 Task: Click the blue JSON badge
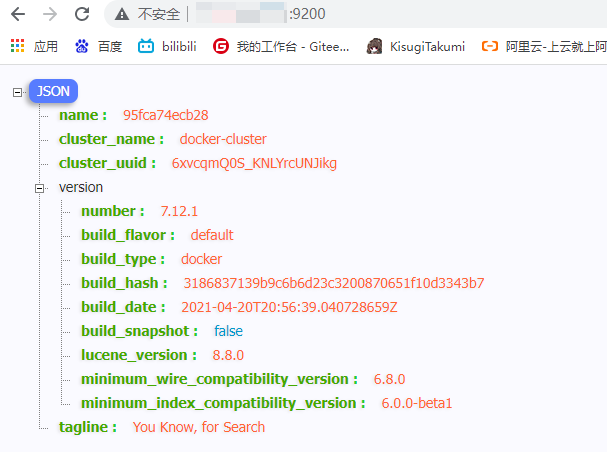tap(53, 91)
